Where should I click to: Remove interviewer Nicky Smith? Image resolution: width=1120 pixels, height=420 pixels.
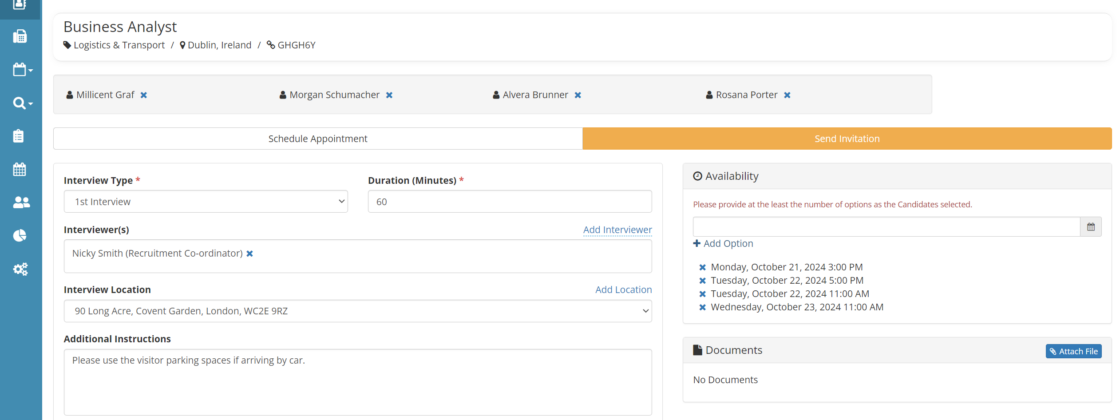pyautogui.click(x=250, y=254)
